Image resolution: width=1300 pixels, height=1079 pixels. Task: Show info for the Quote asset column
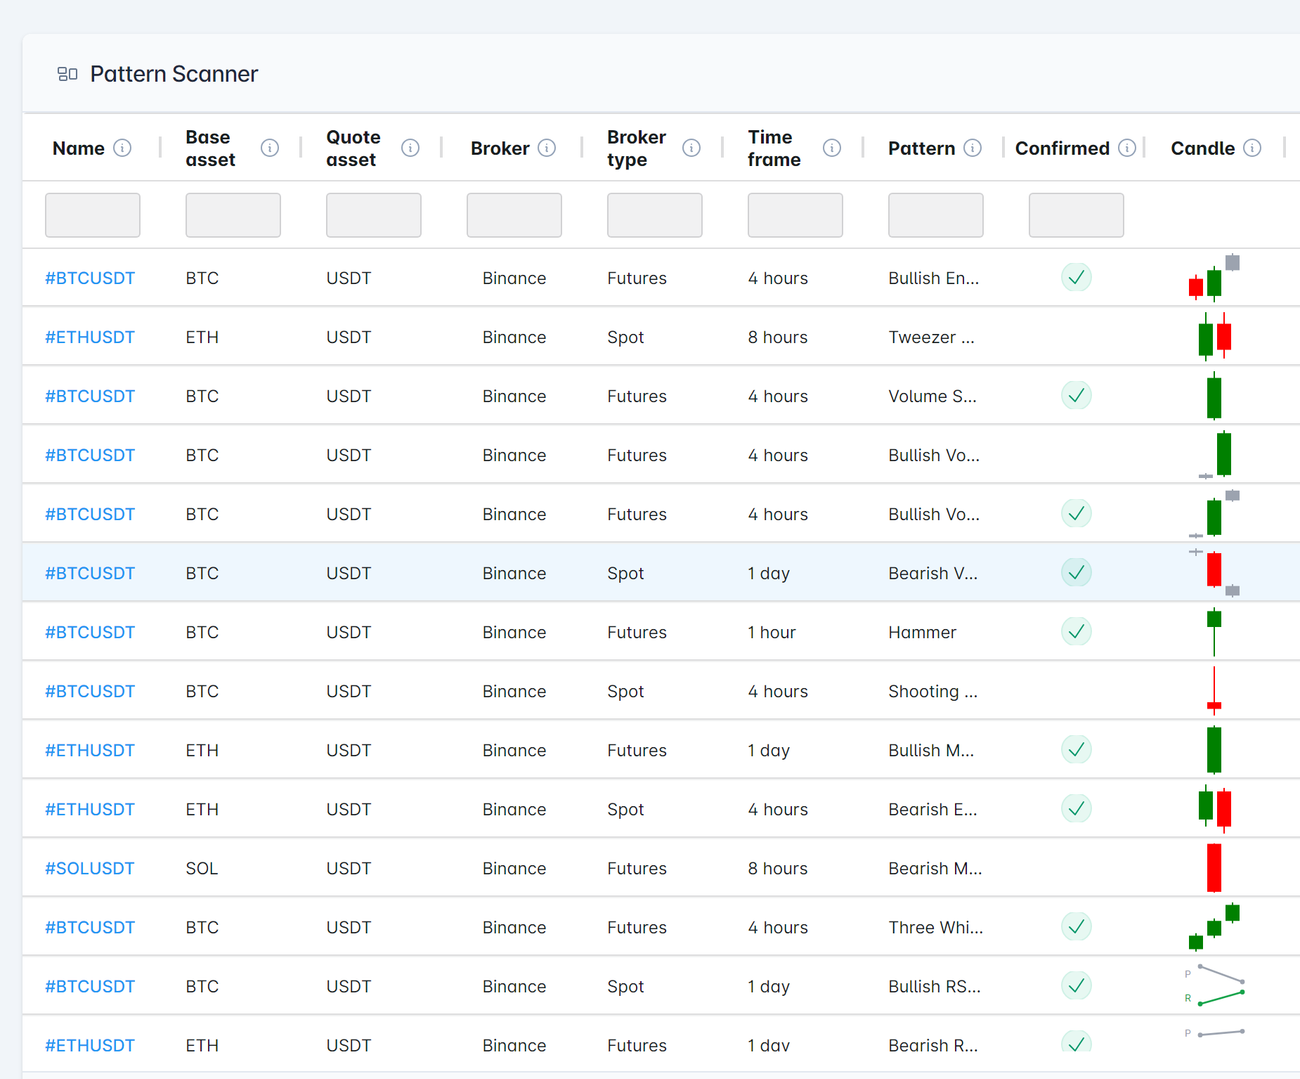[410, 148]
